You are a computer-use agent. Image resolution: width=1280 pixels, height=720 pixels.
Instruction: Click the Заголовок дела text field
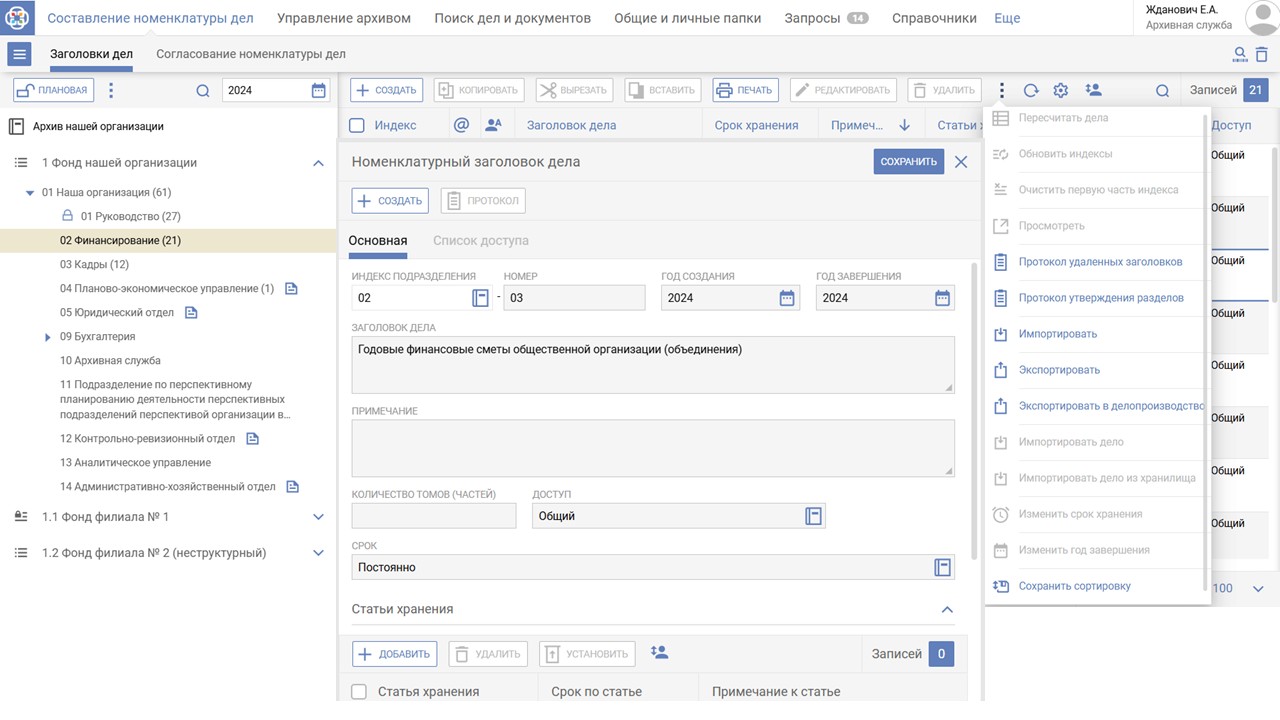tap(652, 364)
